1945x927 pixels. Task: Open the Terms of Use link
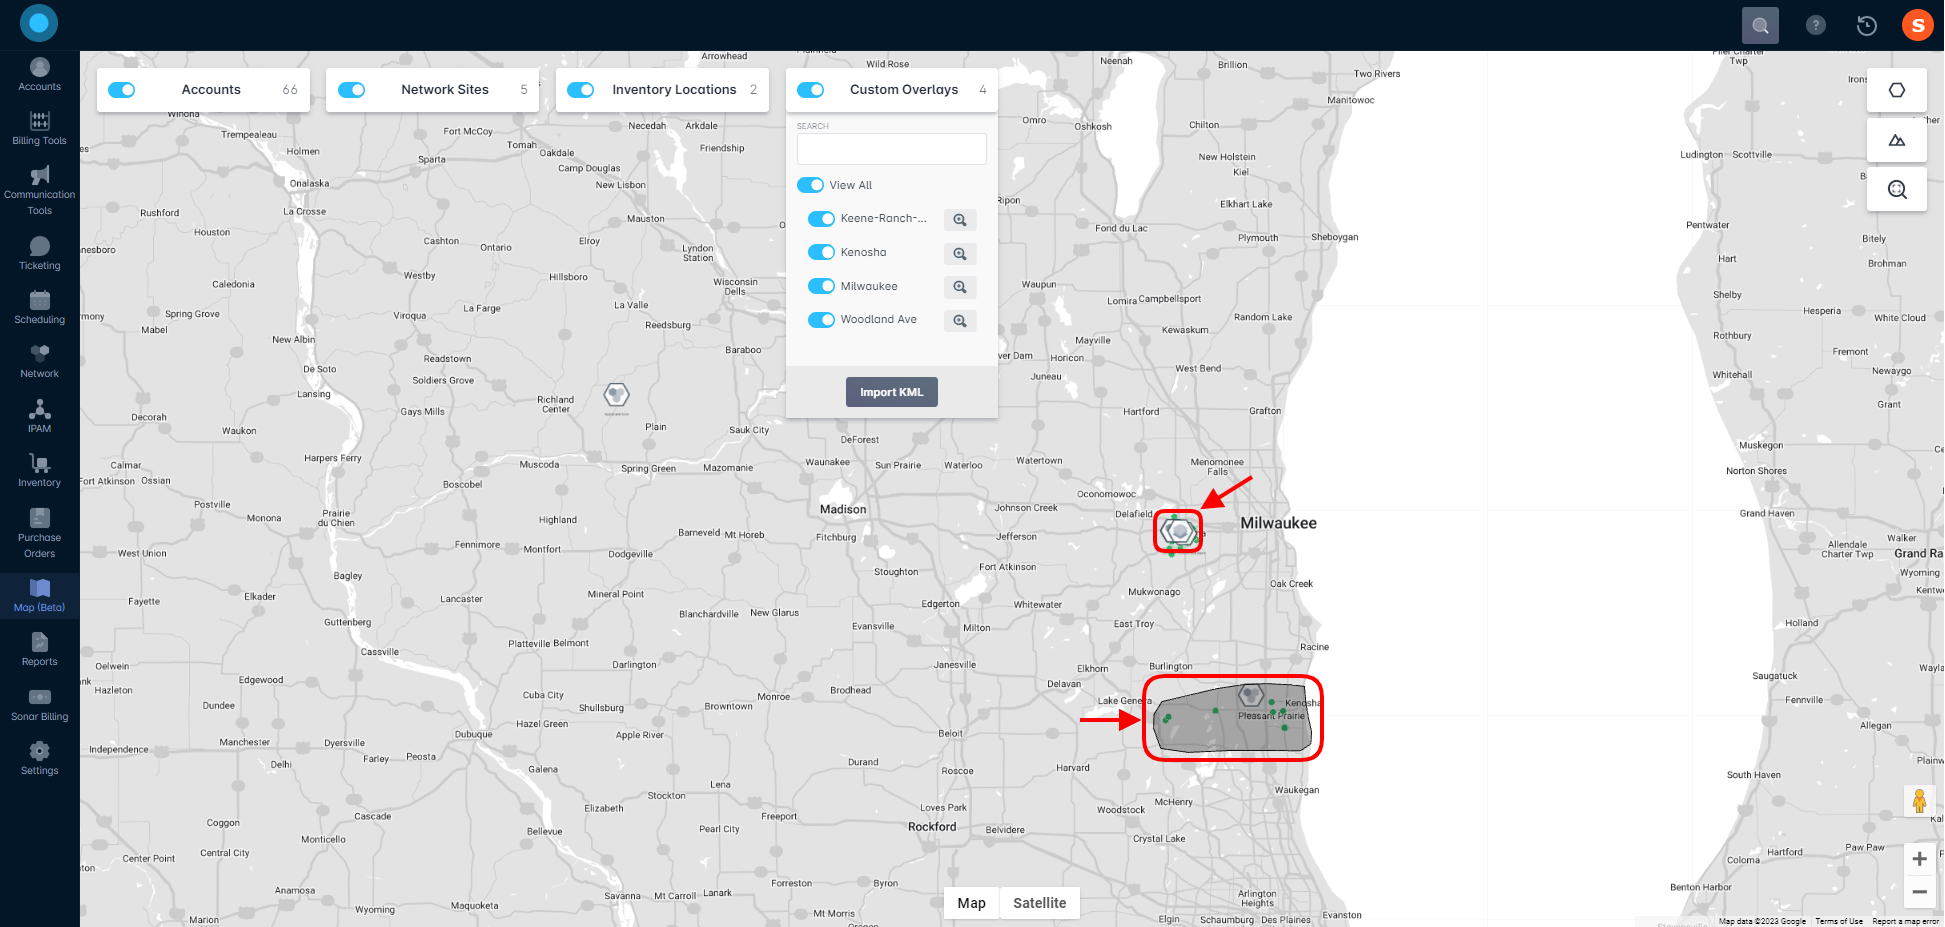[1839, 921]
